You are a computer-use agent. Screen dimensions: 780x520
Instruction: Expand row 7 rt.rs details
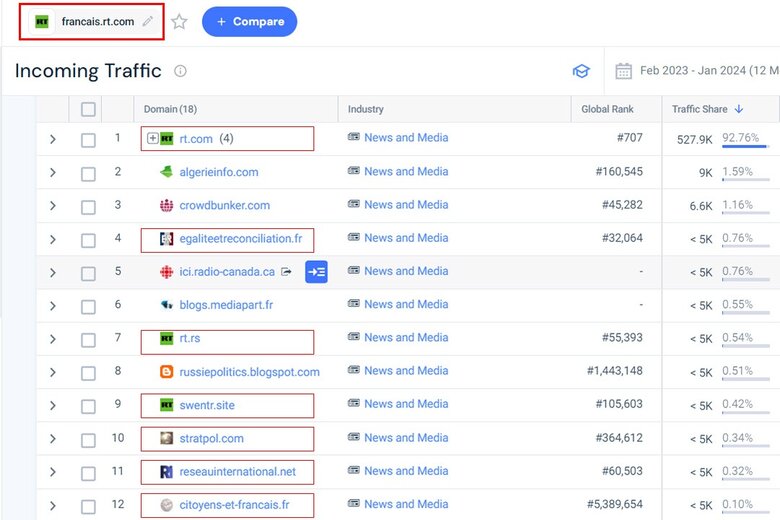point(53,339)
